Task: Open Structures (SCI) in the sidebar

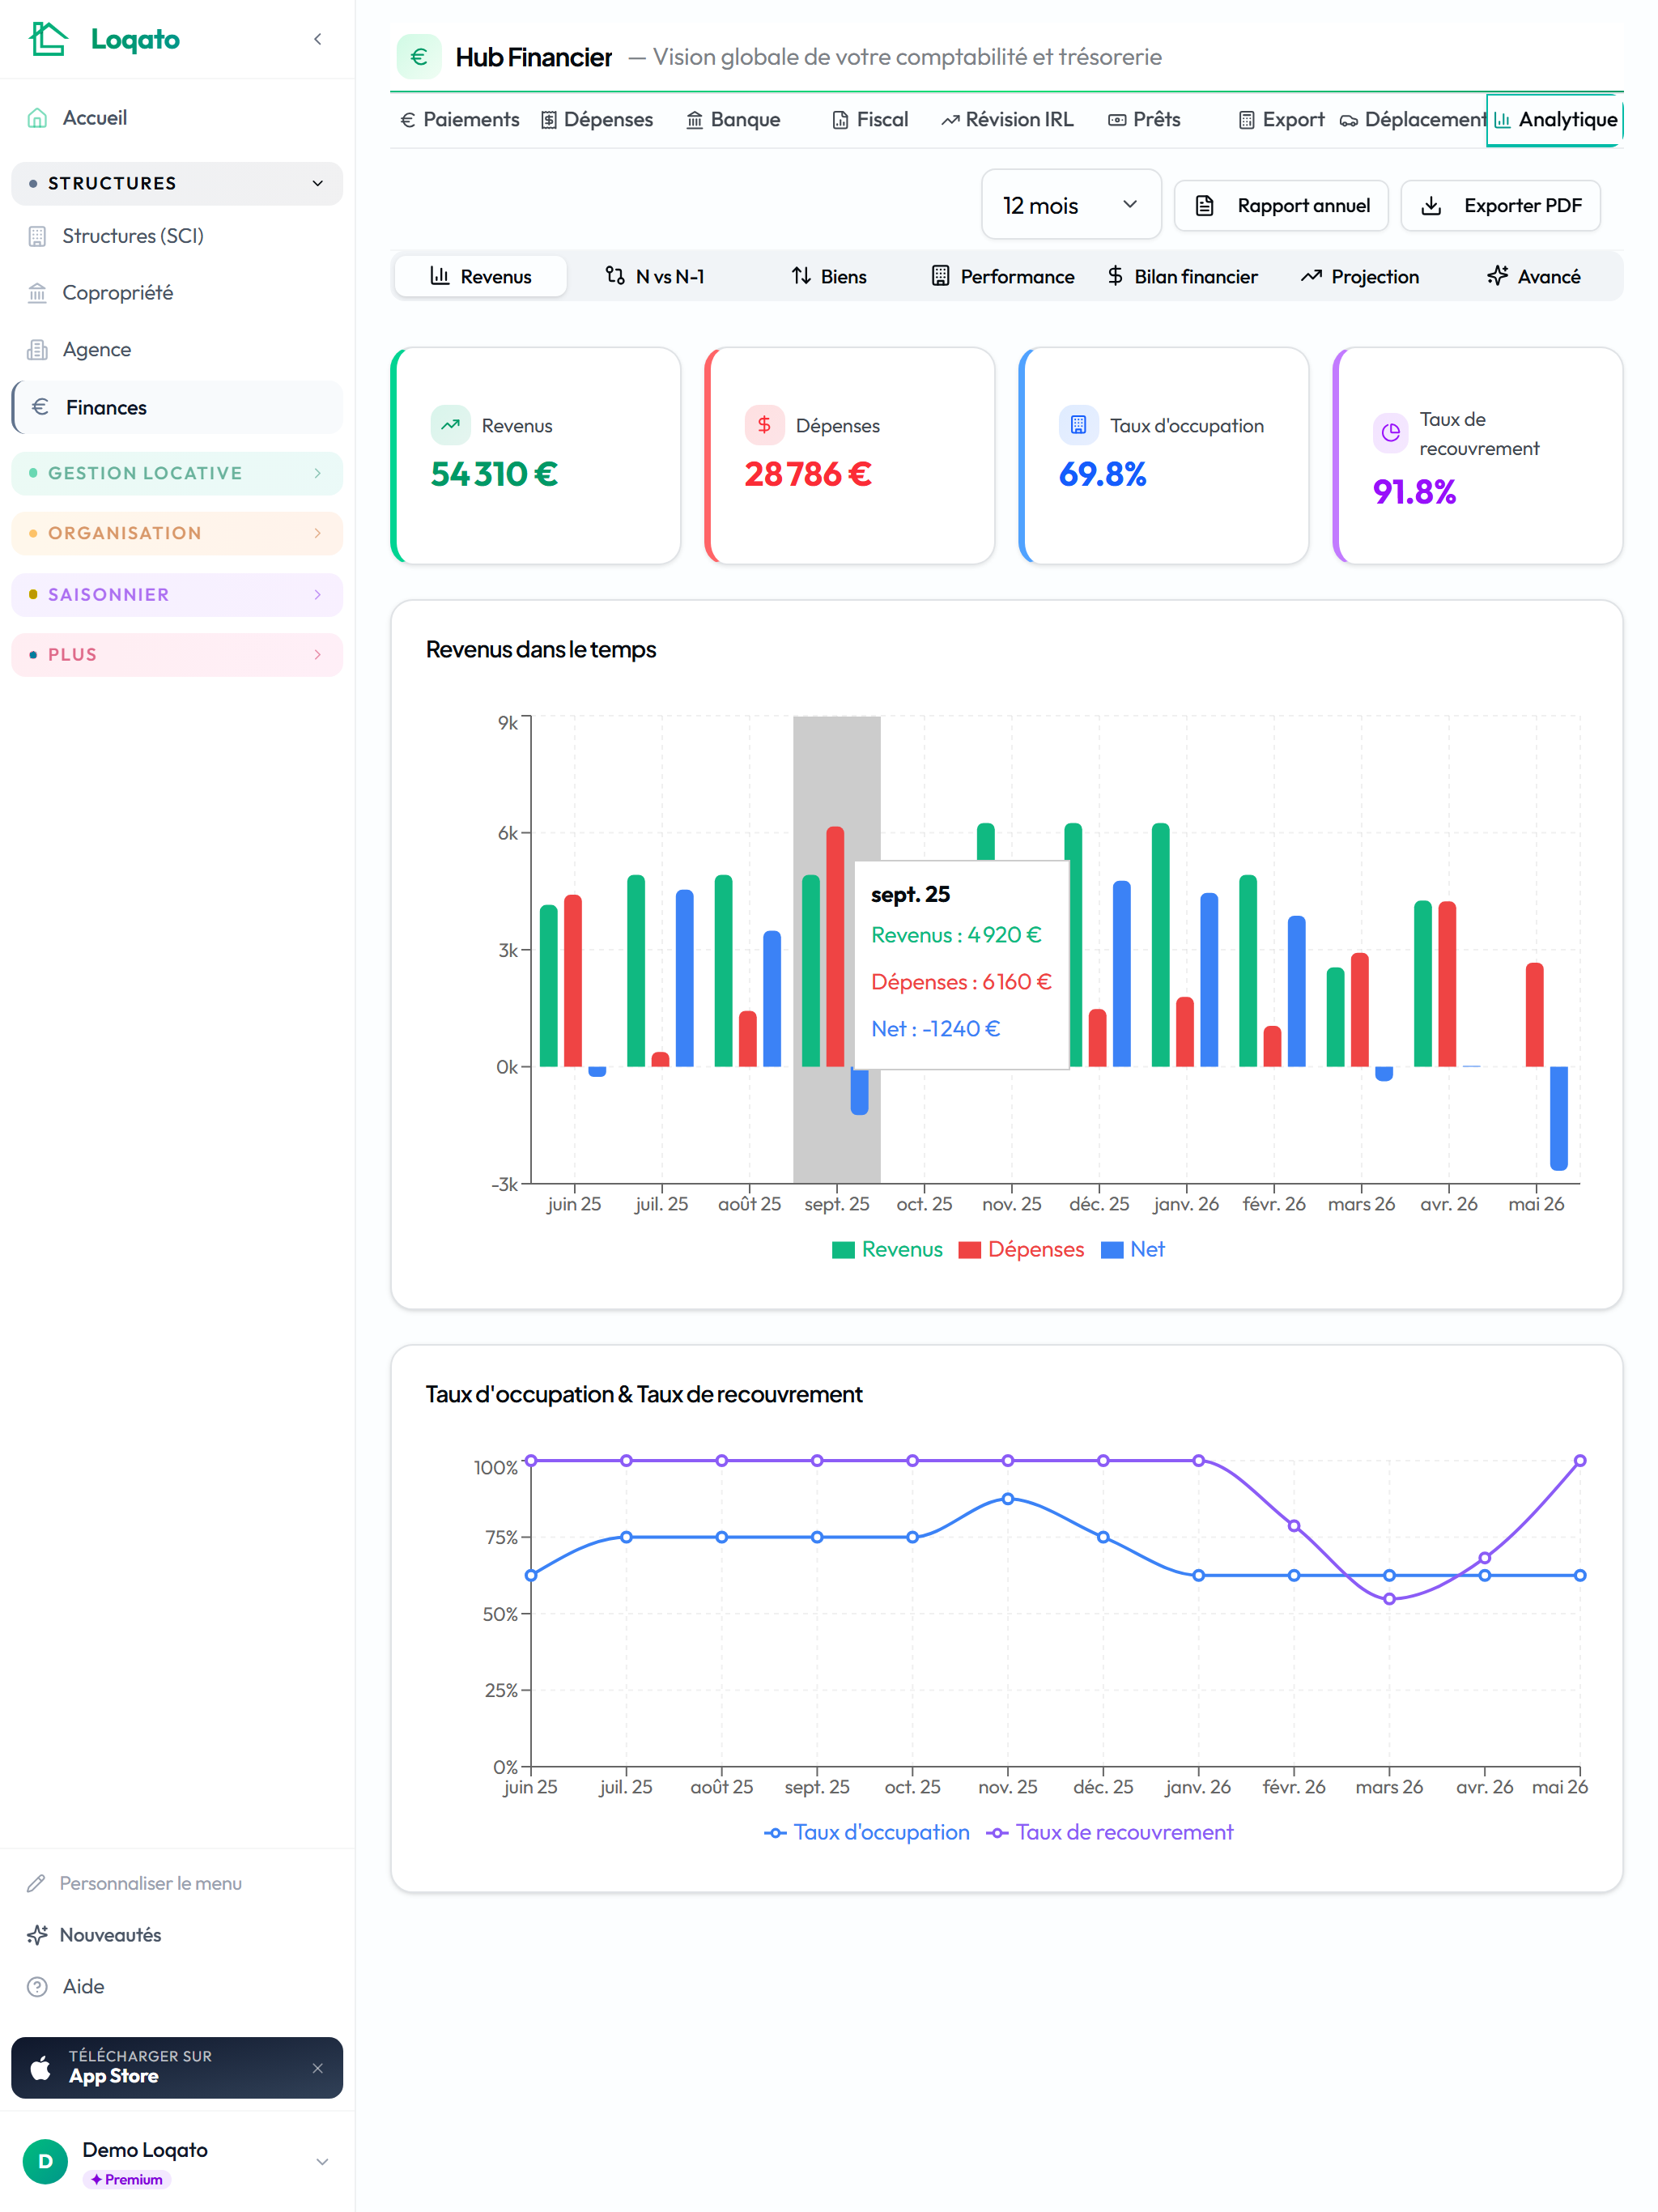Action: coord(177,236)
